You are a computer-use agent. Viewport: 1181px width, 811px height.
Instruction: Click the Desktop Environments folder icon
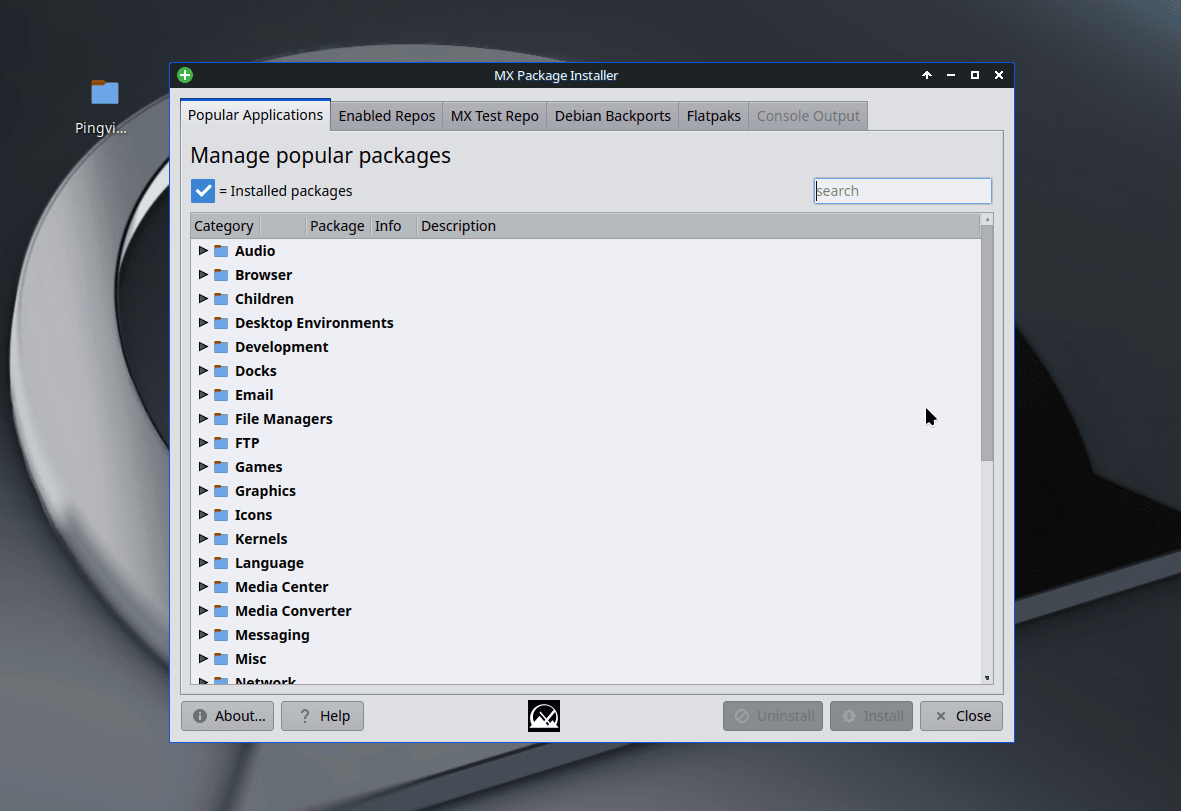221,323
